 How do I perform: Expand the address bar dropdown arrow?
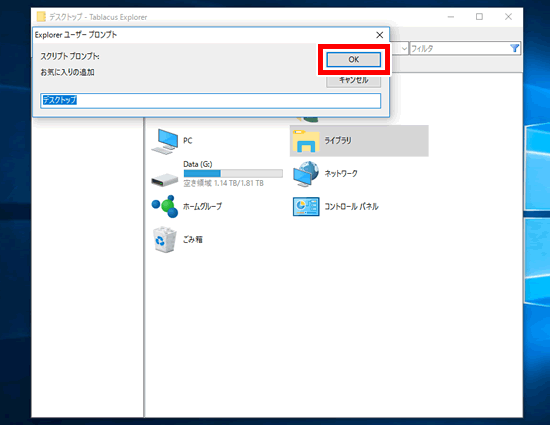[x=404, y=48]
